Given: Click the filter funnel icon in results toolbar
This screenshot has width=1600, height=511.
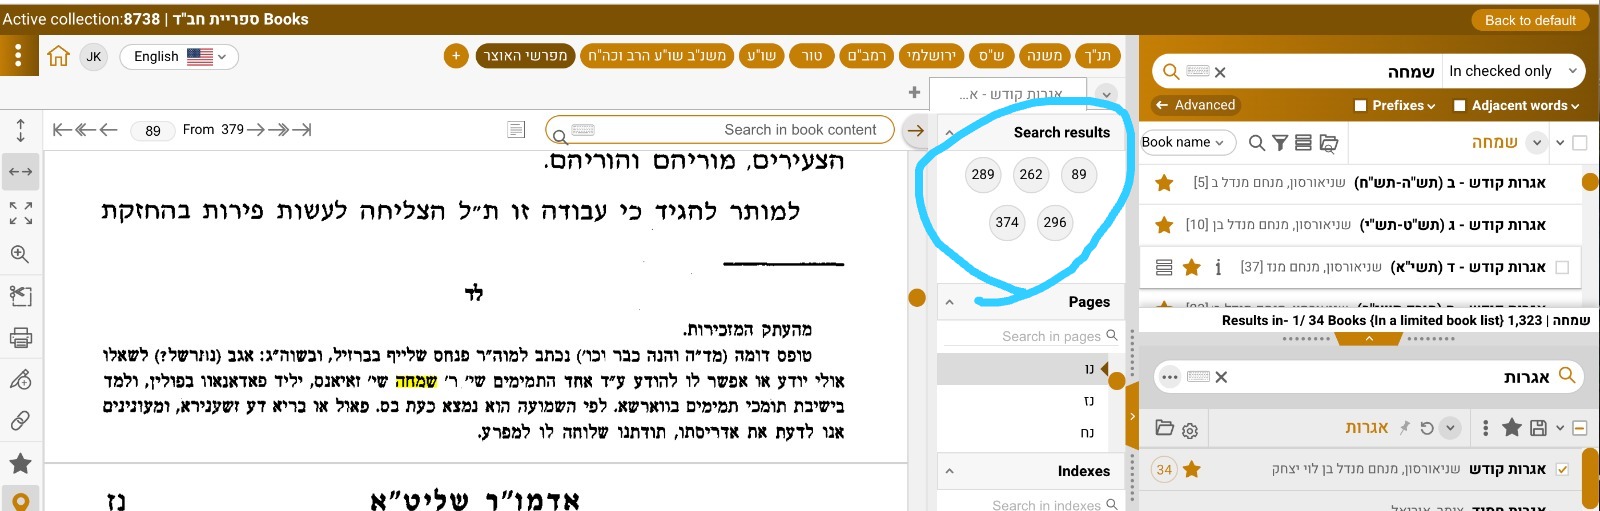Looking at the screenshot, I should coord(1280,143).
